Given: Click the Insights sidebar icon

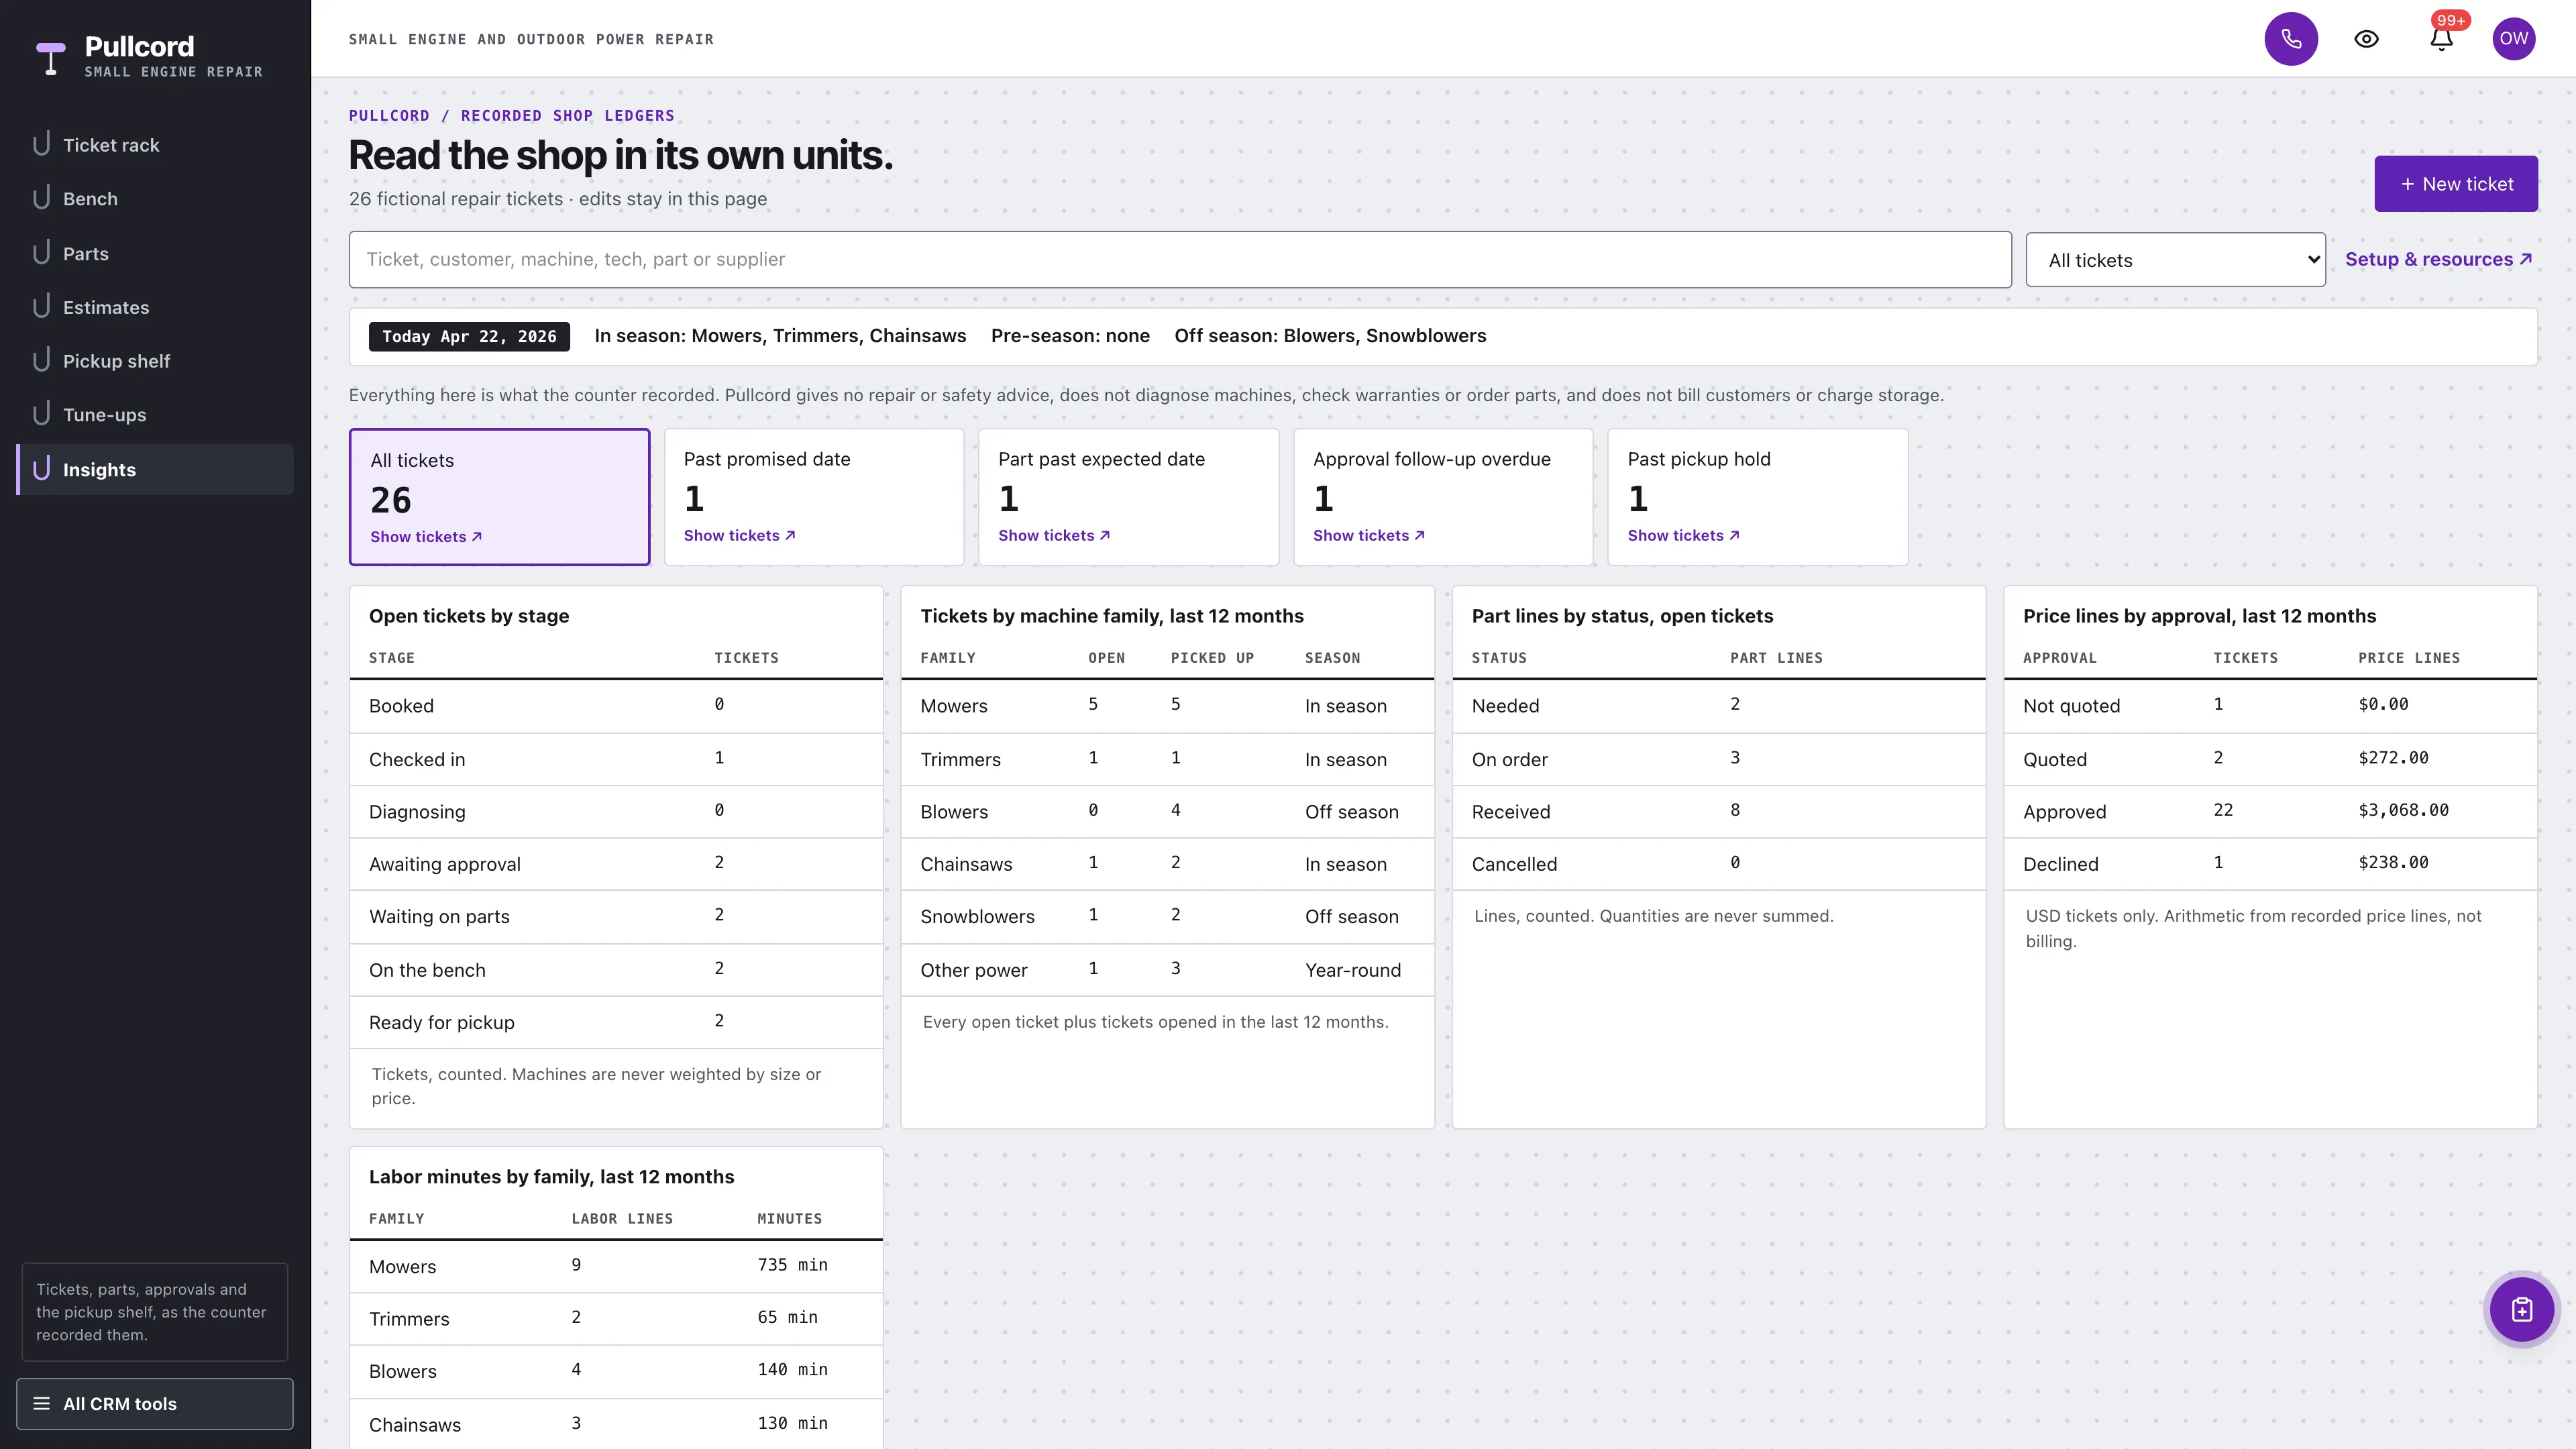Looking at the screenshot, I should pos(41,469).
